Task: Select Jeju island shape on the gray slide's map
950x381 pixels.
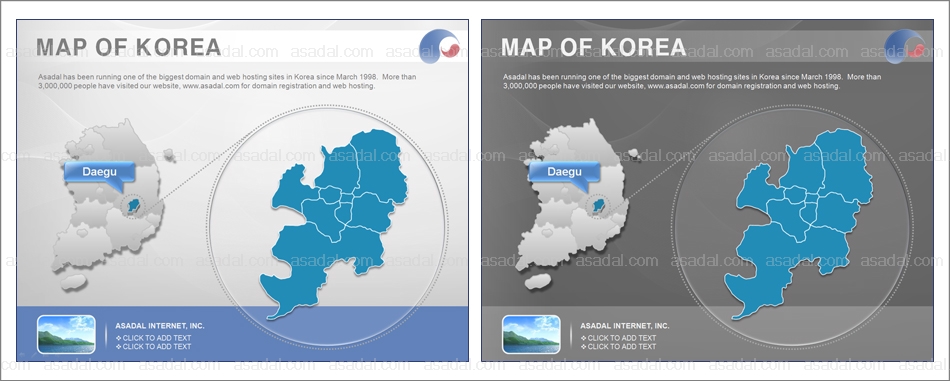Action: [x=538, y=282]
